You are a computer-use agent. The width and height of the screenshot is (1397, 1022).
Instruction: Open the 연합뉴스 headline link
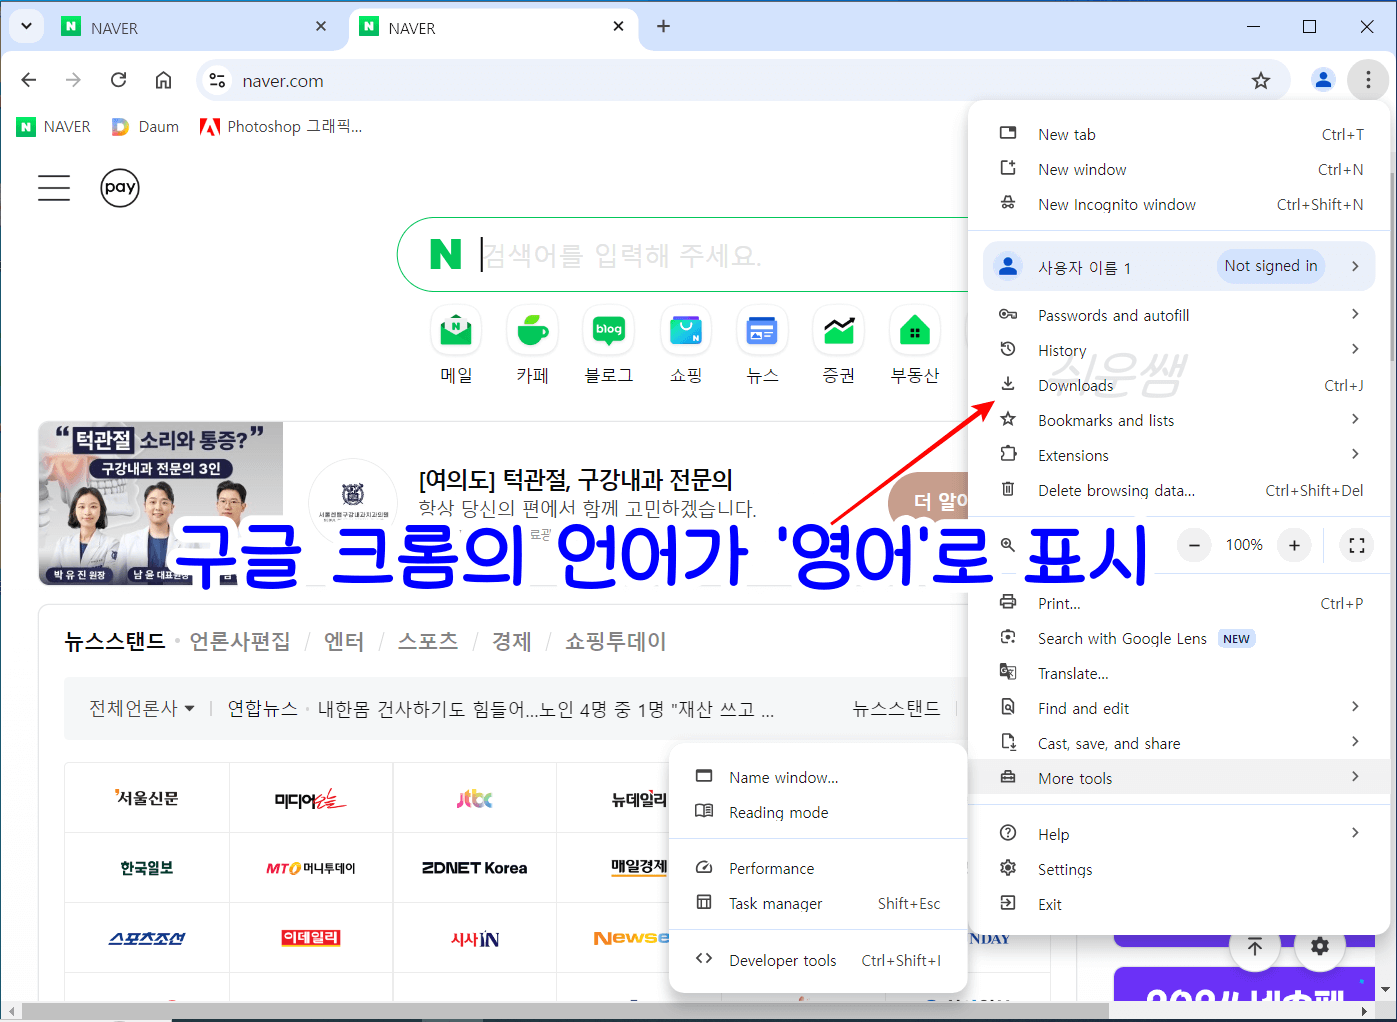[262, 708]
